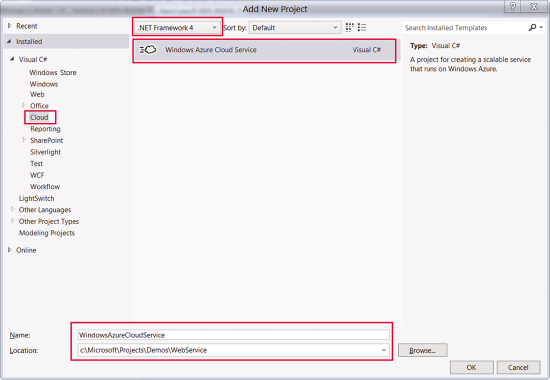Switch to small icons list view
Screen dimensions: 550x380
(x=362, y=27)
